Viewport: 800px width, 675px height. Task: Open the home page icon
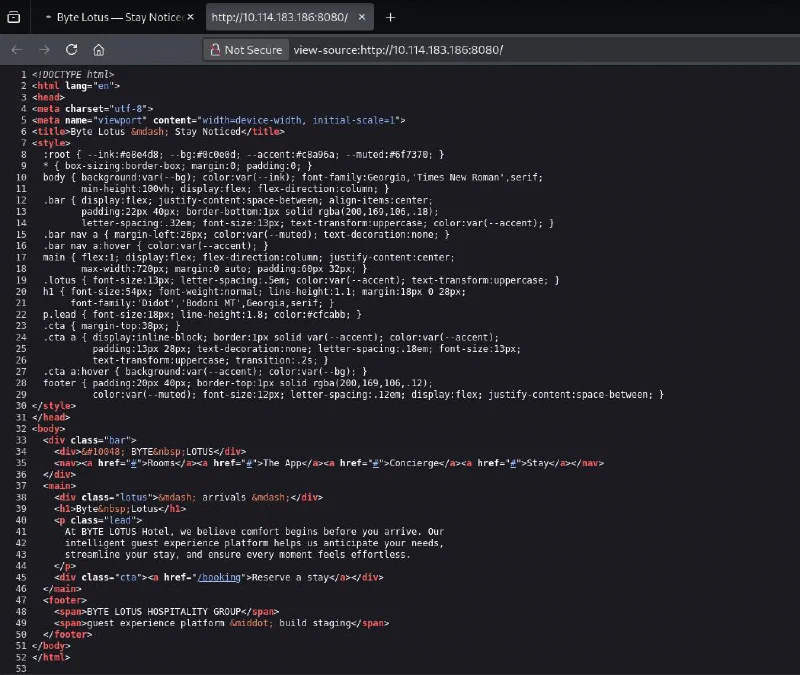coord(98,50)
